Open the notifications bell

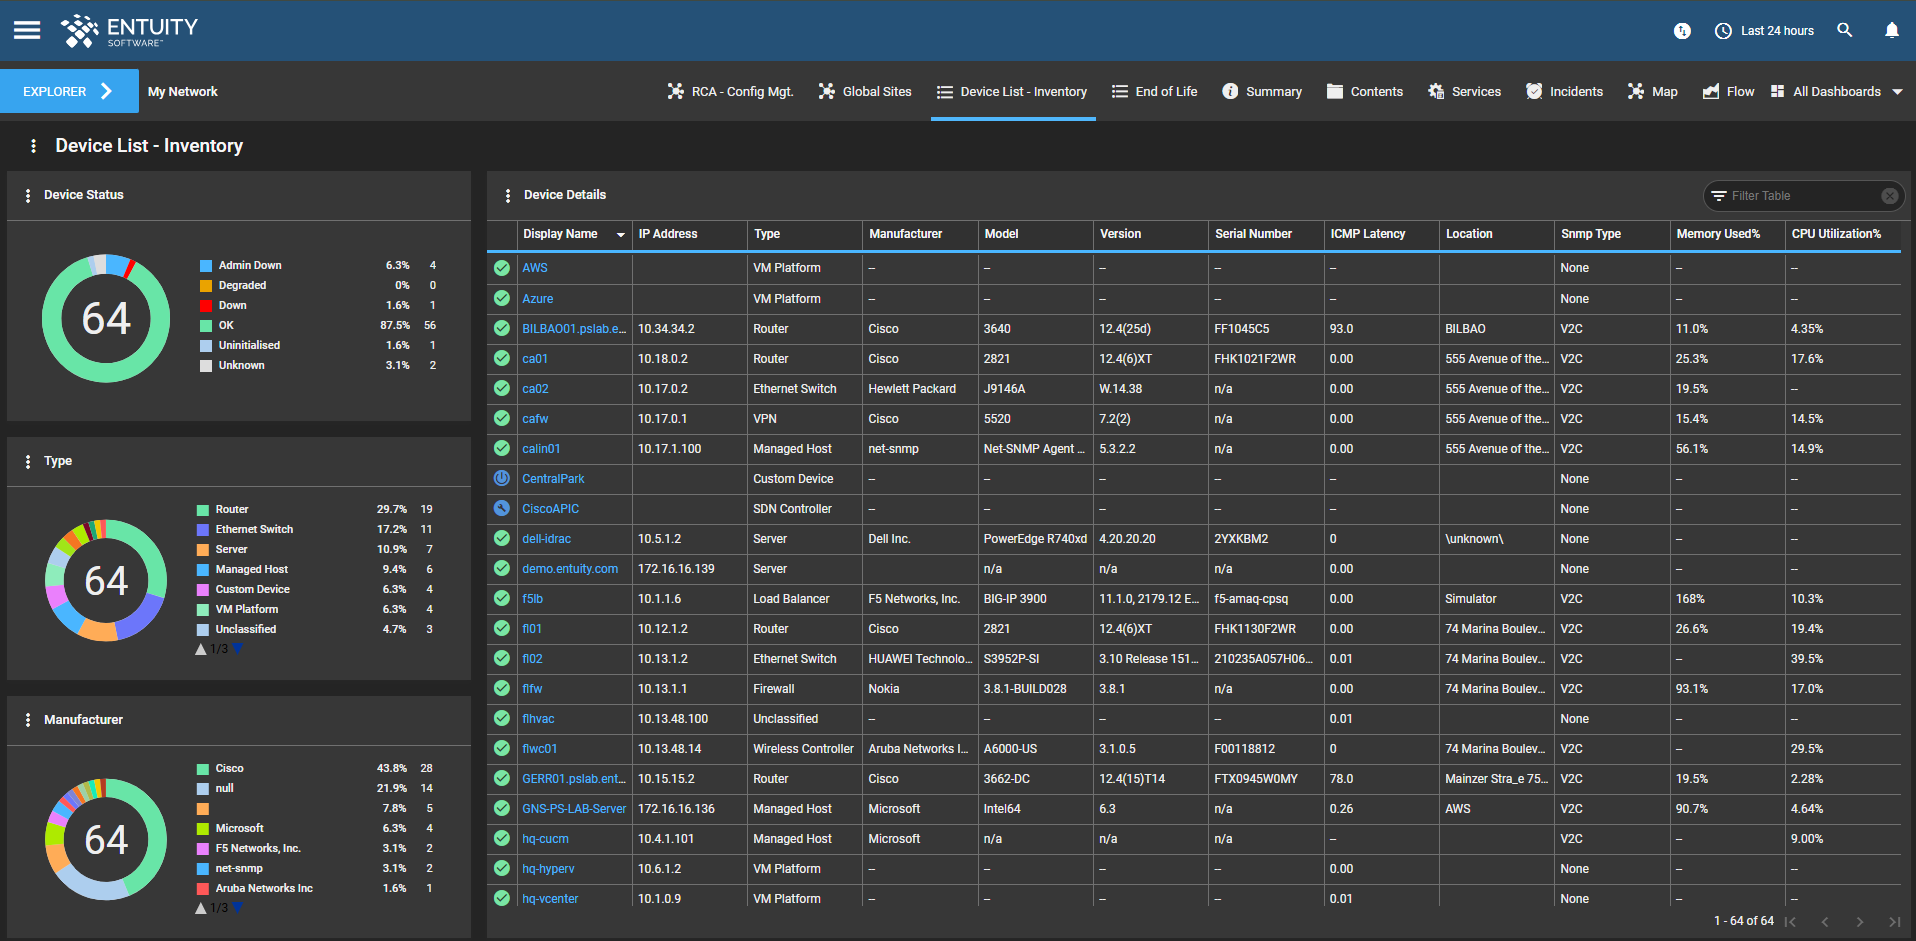point(1891,30)
